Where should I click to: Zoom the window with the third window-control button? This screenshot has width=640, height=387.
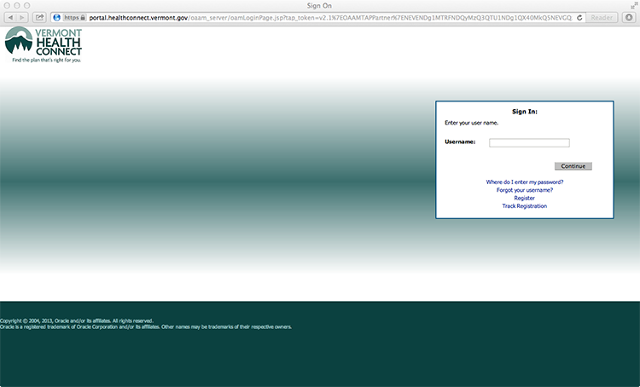click(x=27, y=5)
